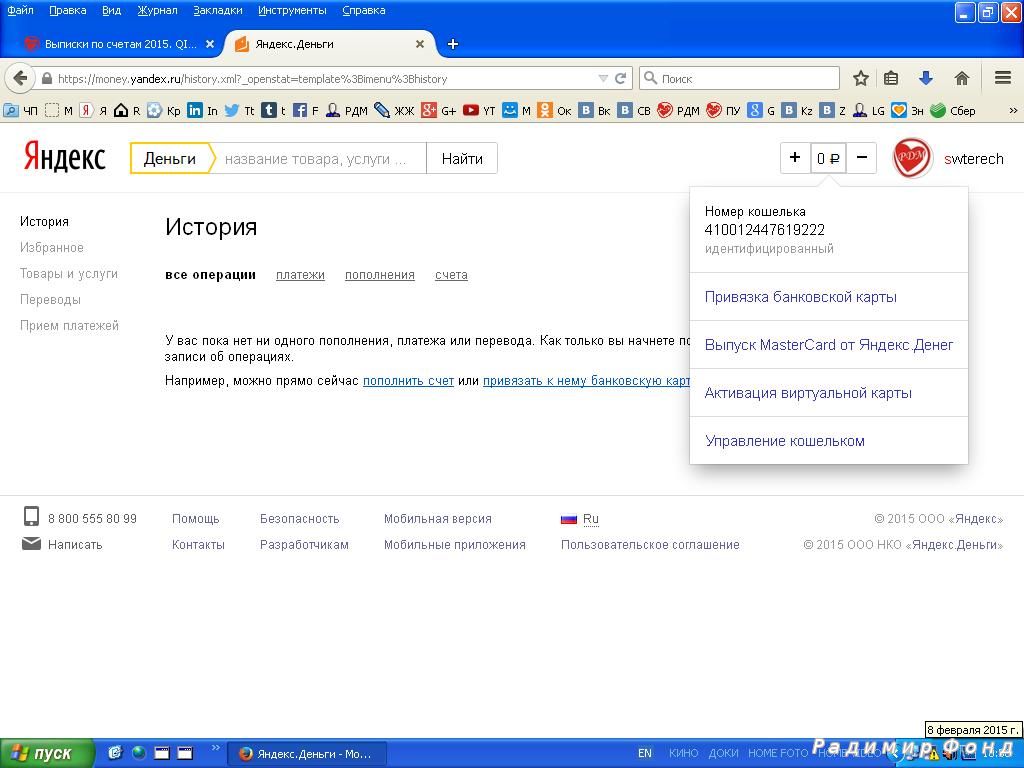Screen dimensions: 1024x768
Task: Open the heart-icon 'ПУ' bookmark
Action: coord(723,110)
